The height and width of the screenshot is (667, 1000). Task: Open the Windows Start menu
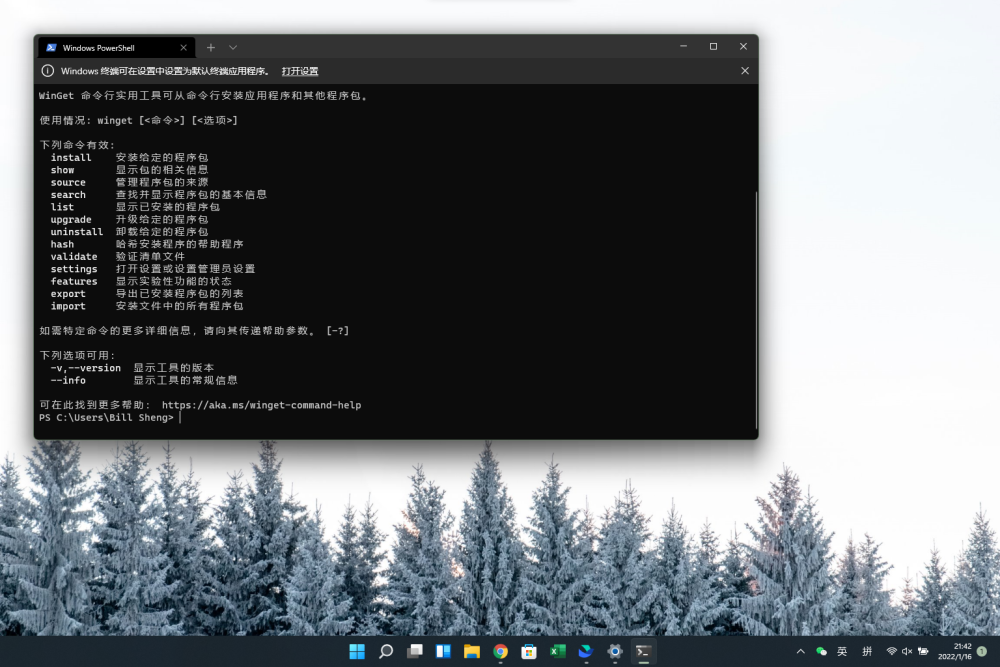click(x=357, y=652)
